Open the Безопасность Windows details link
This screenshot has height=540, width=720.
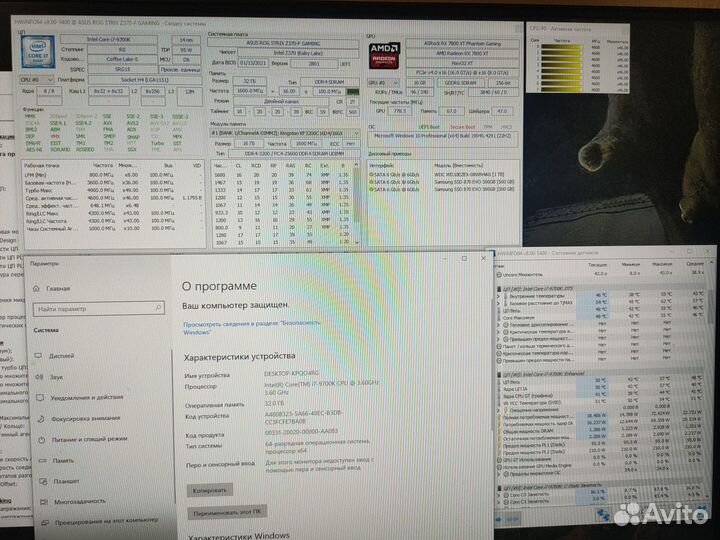(x=252, y=328)
